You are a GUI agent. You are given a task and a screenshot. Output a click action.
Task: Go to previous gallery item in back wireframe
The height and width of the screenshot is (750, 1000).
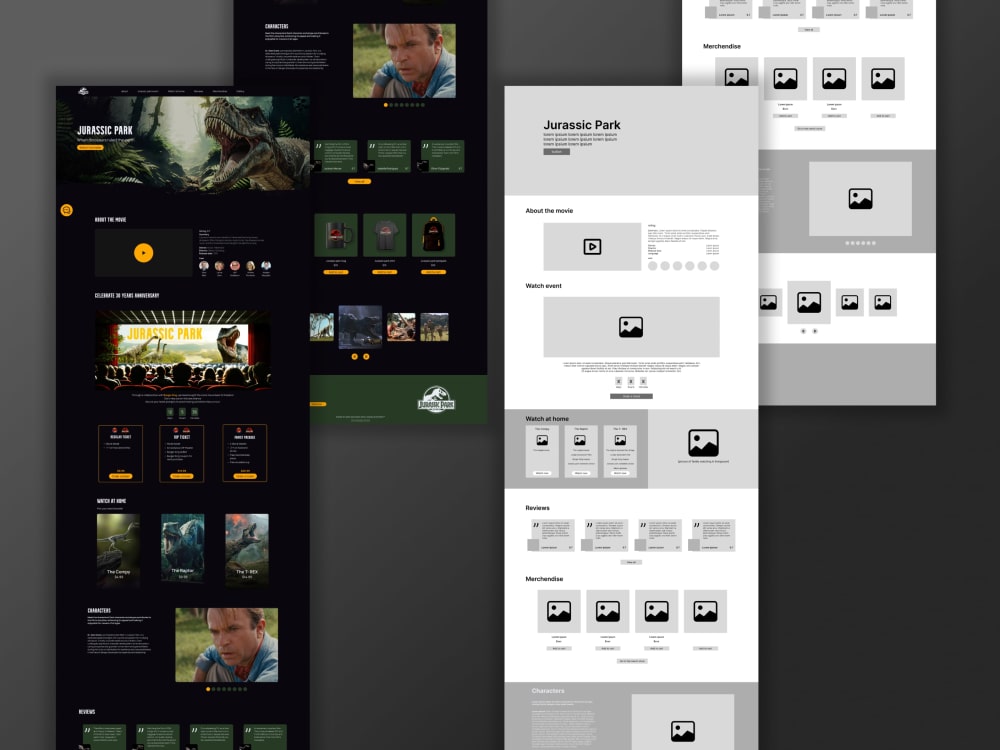(x=803, y=331)
